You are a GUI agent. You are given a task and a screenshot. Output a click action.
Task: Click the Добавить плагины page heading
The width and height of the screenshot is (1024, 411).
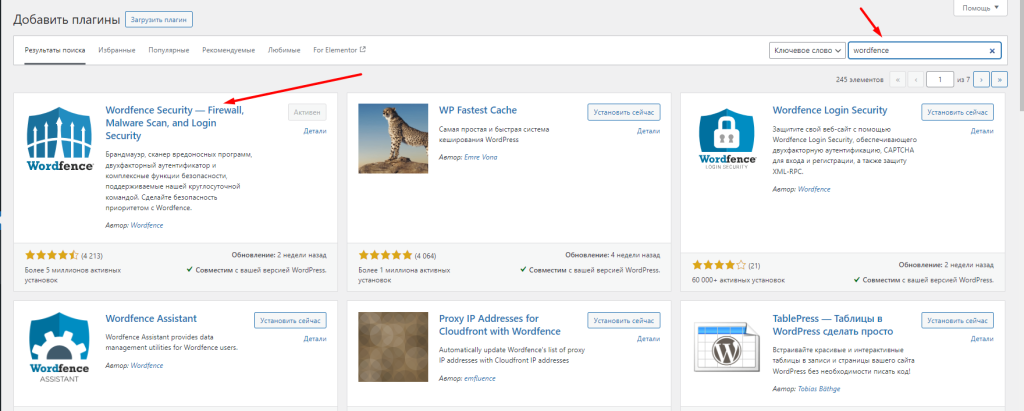click(67, 20)
